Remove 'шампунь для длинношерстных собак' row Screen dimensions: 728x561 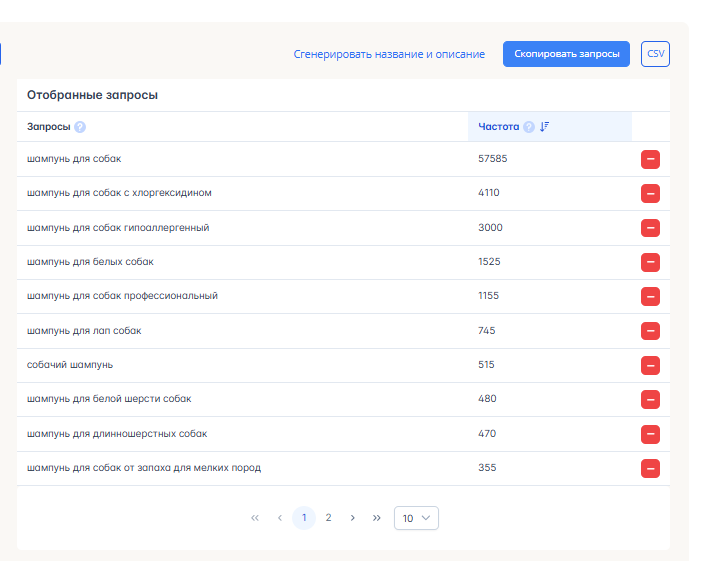pos(650,434)
